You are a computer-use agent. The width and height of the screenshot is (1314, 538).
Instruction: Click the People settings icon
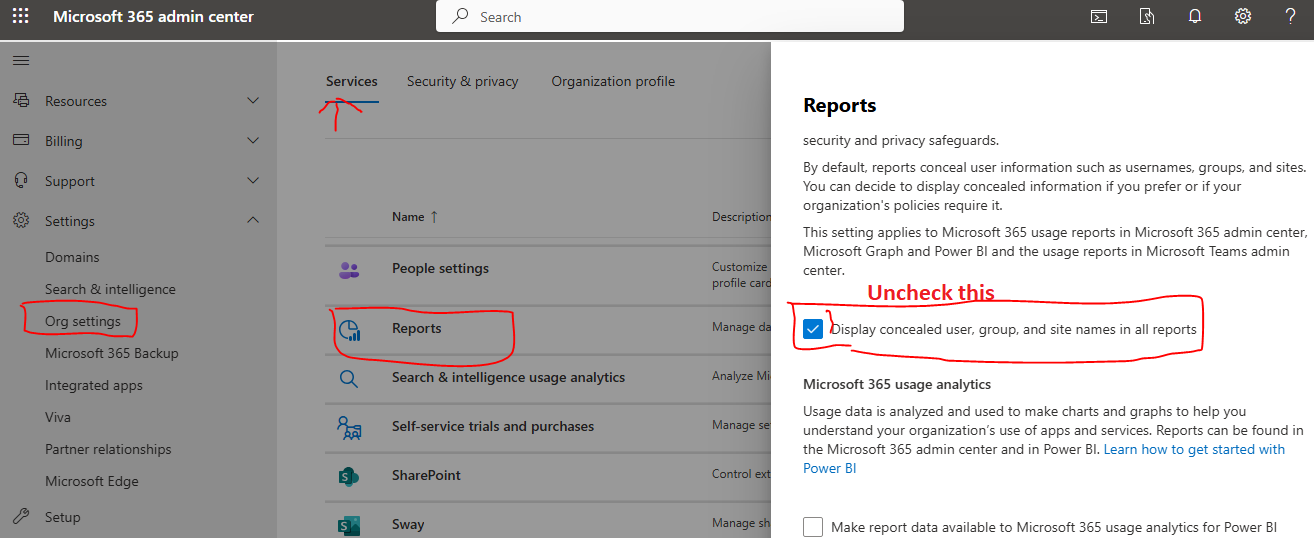(x=348, y=269)
